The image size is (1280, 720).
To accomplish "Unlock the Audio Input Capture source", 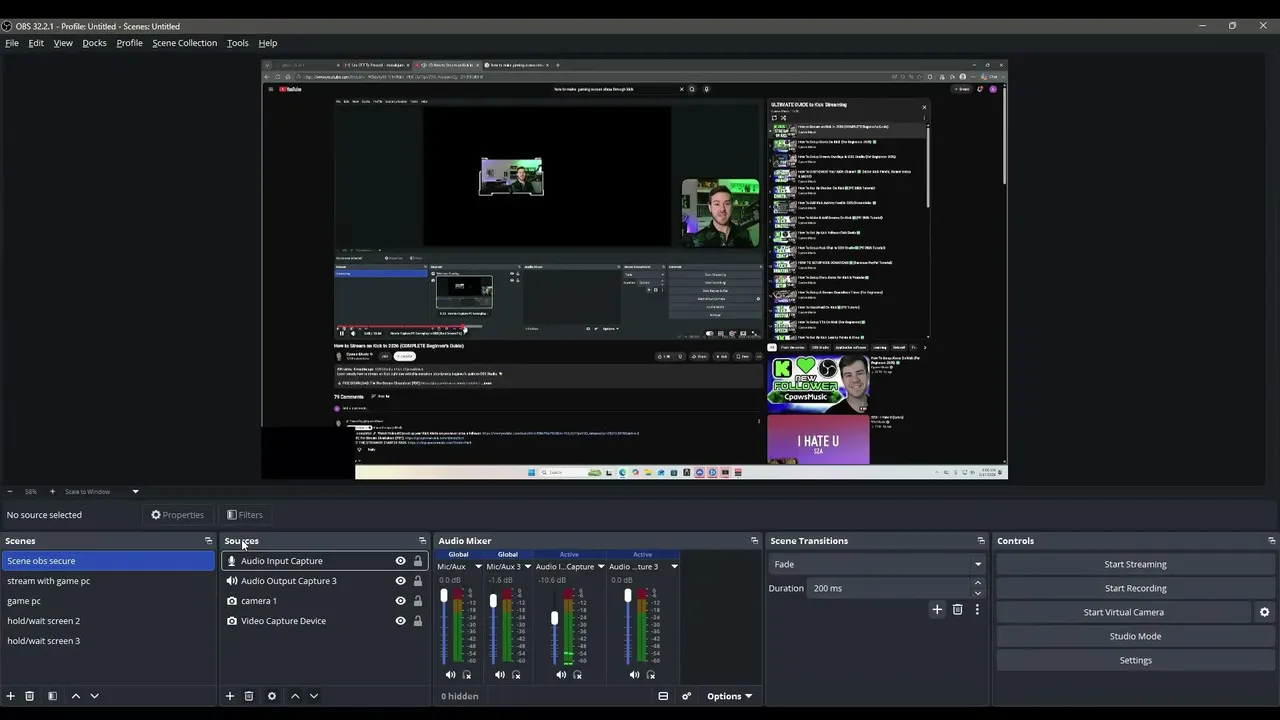I will (x=418, y=561).
